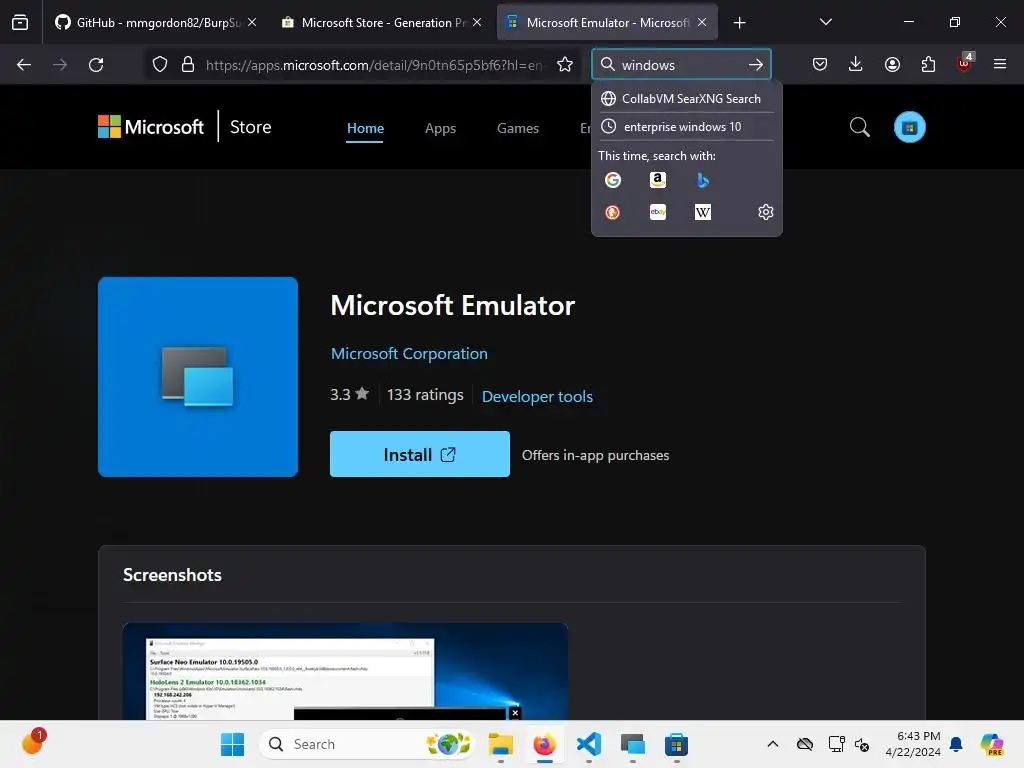Open the Apps navigation item
The image size is (1024, 768).
click(x=440, y=128)
